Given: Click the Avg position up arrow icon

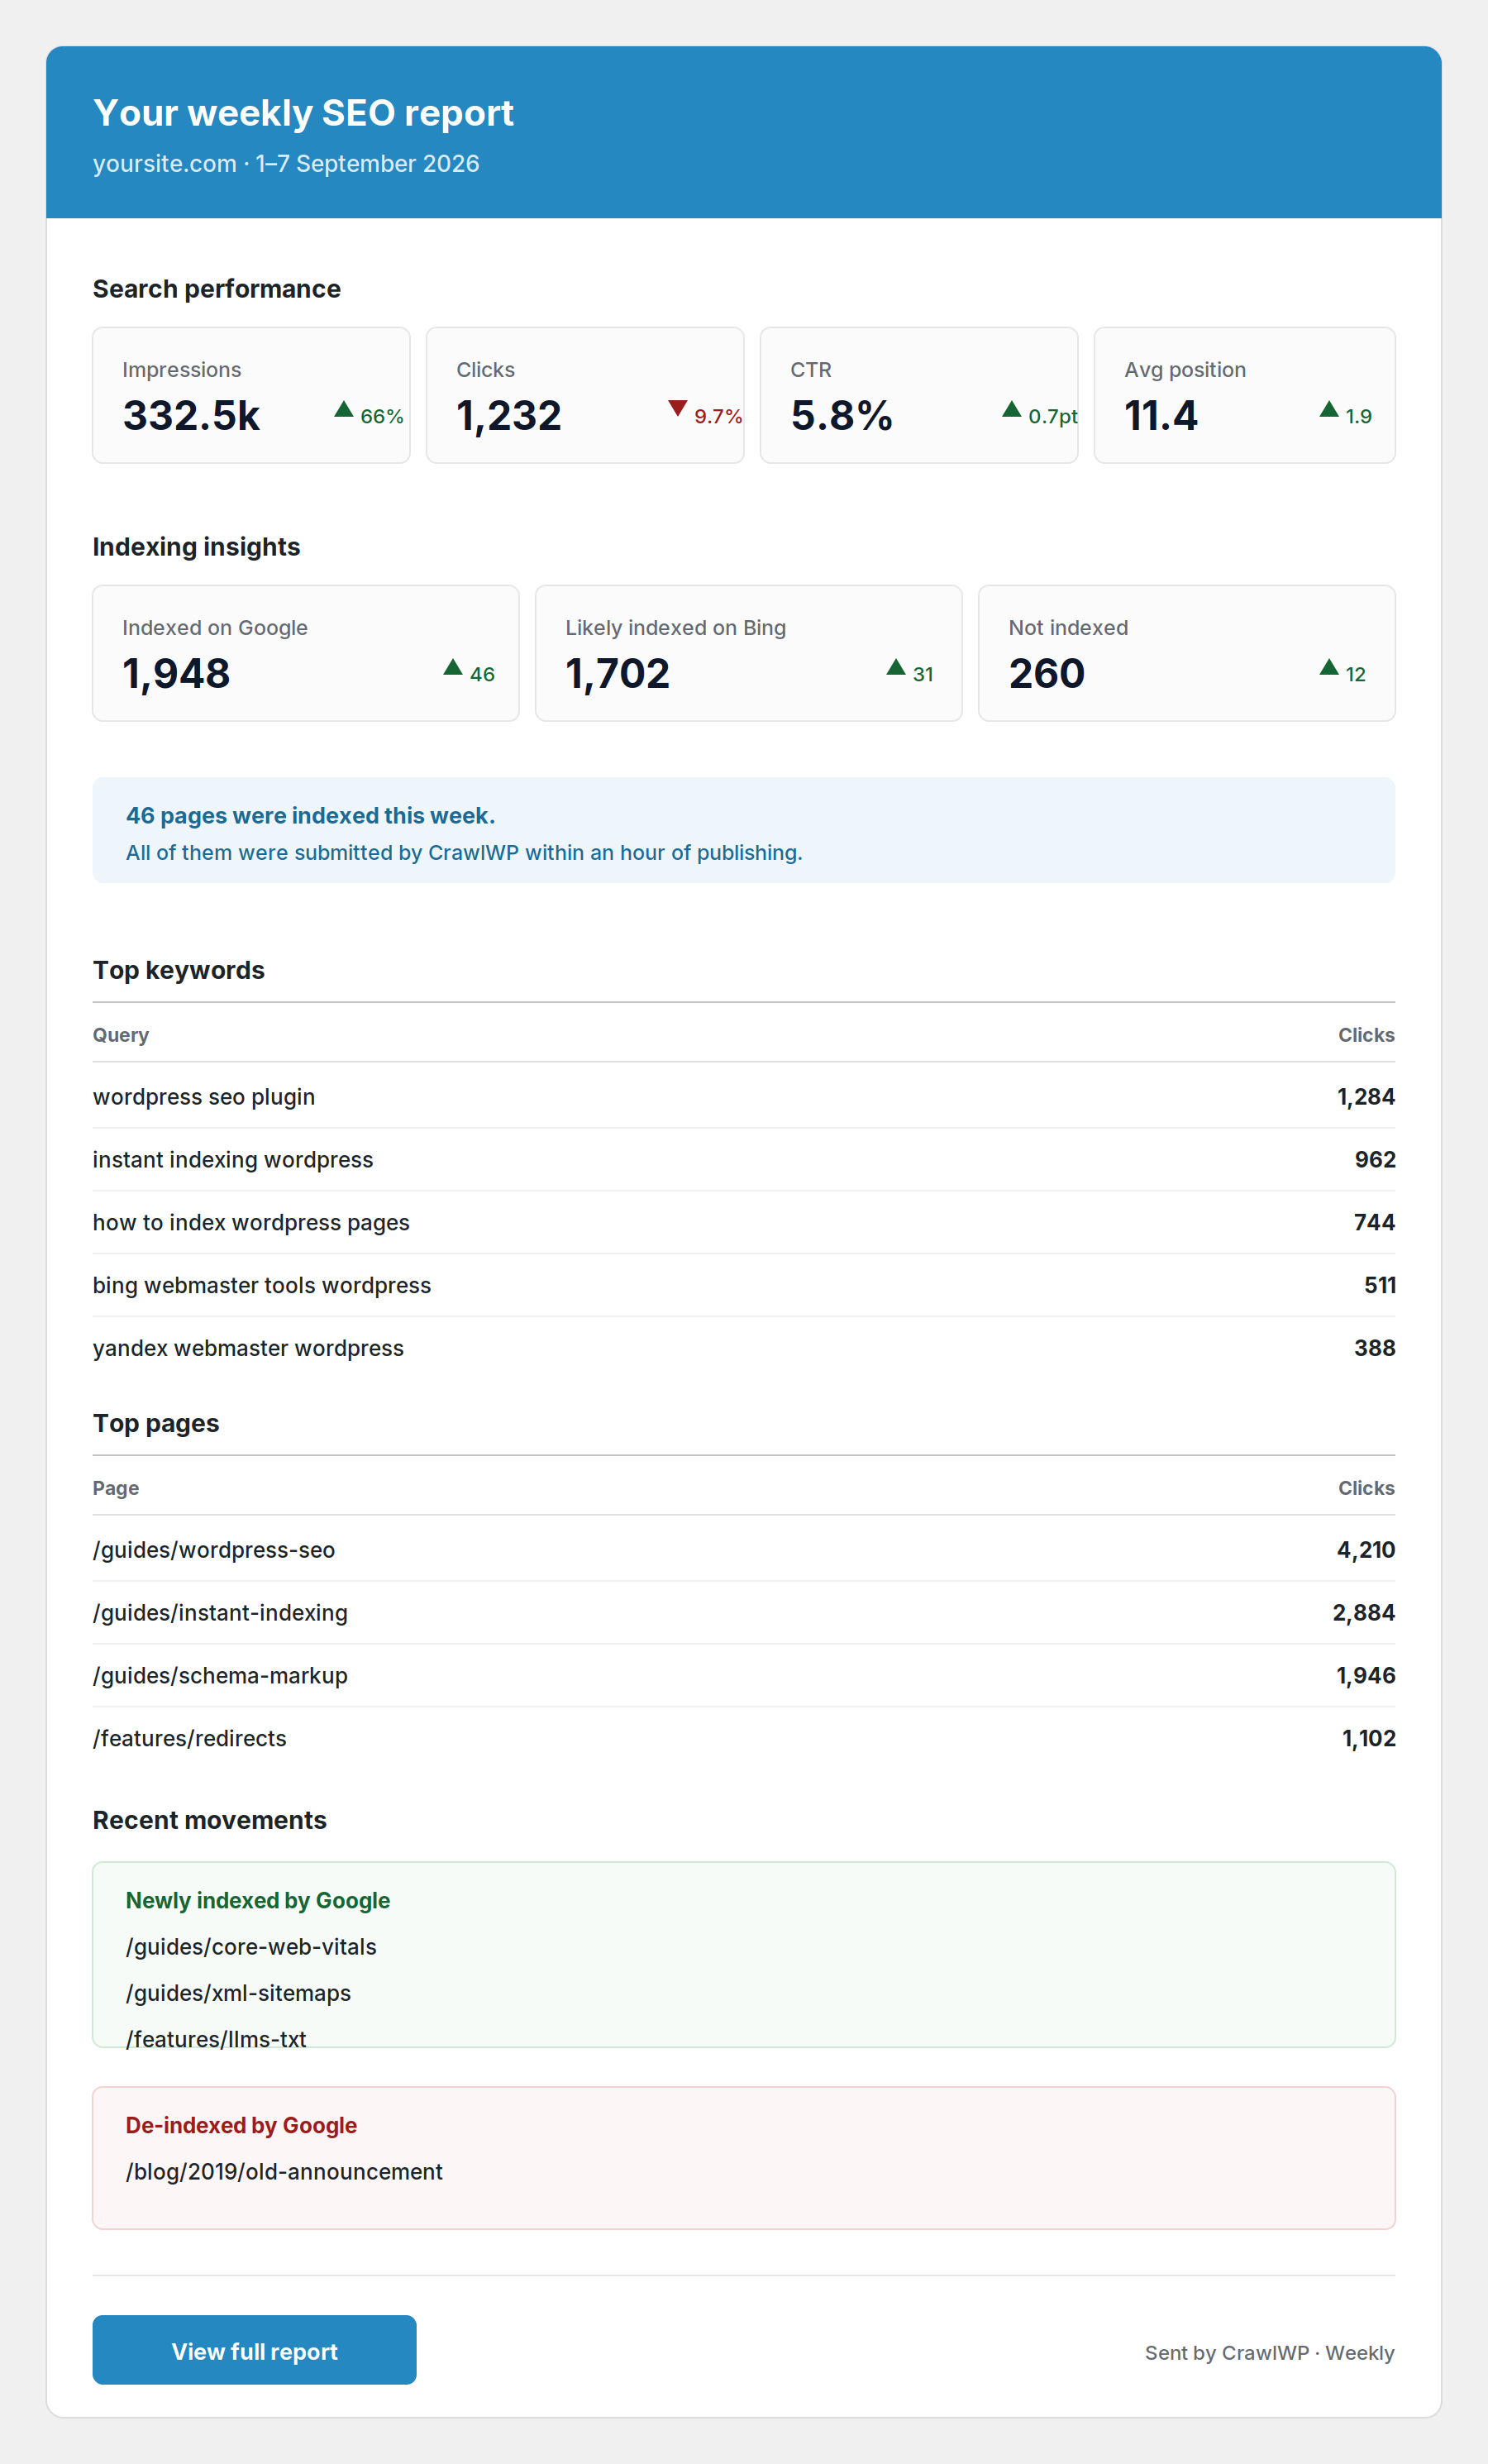Looking at the screenshot, I should point(1329,409).
